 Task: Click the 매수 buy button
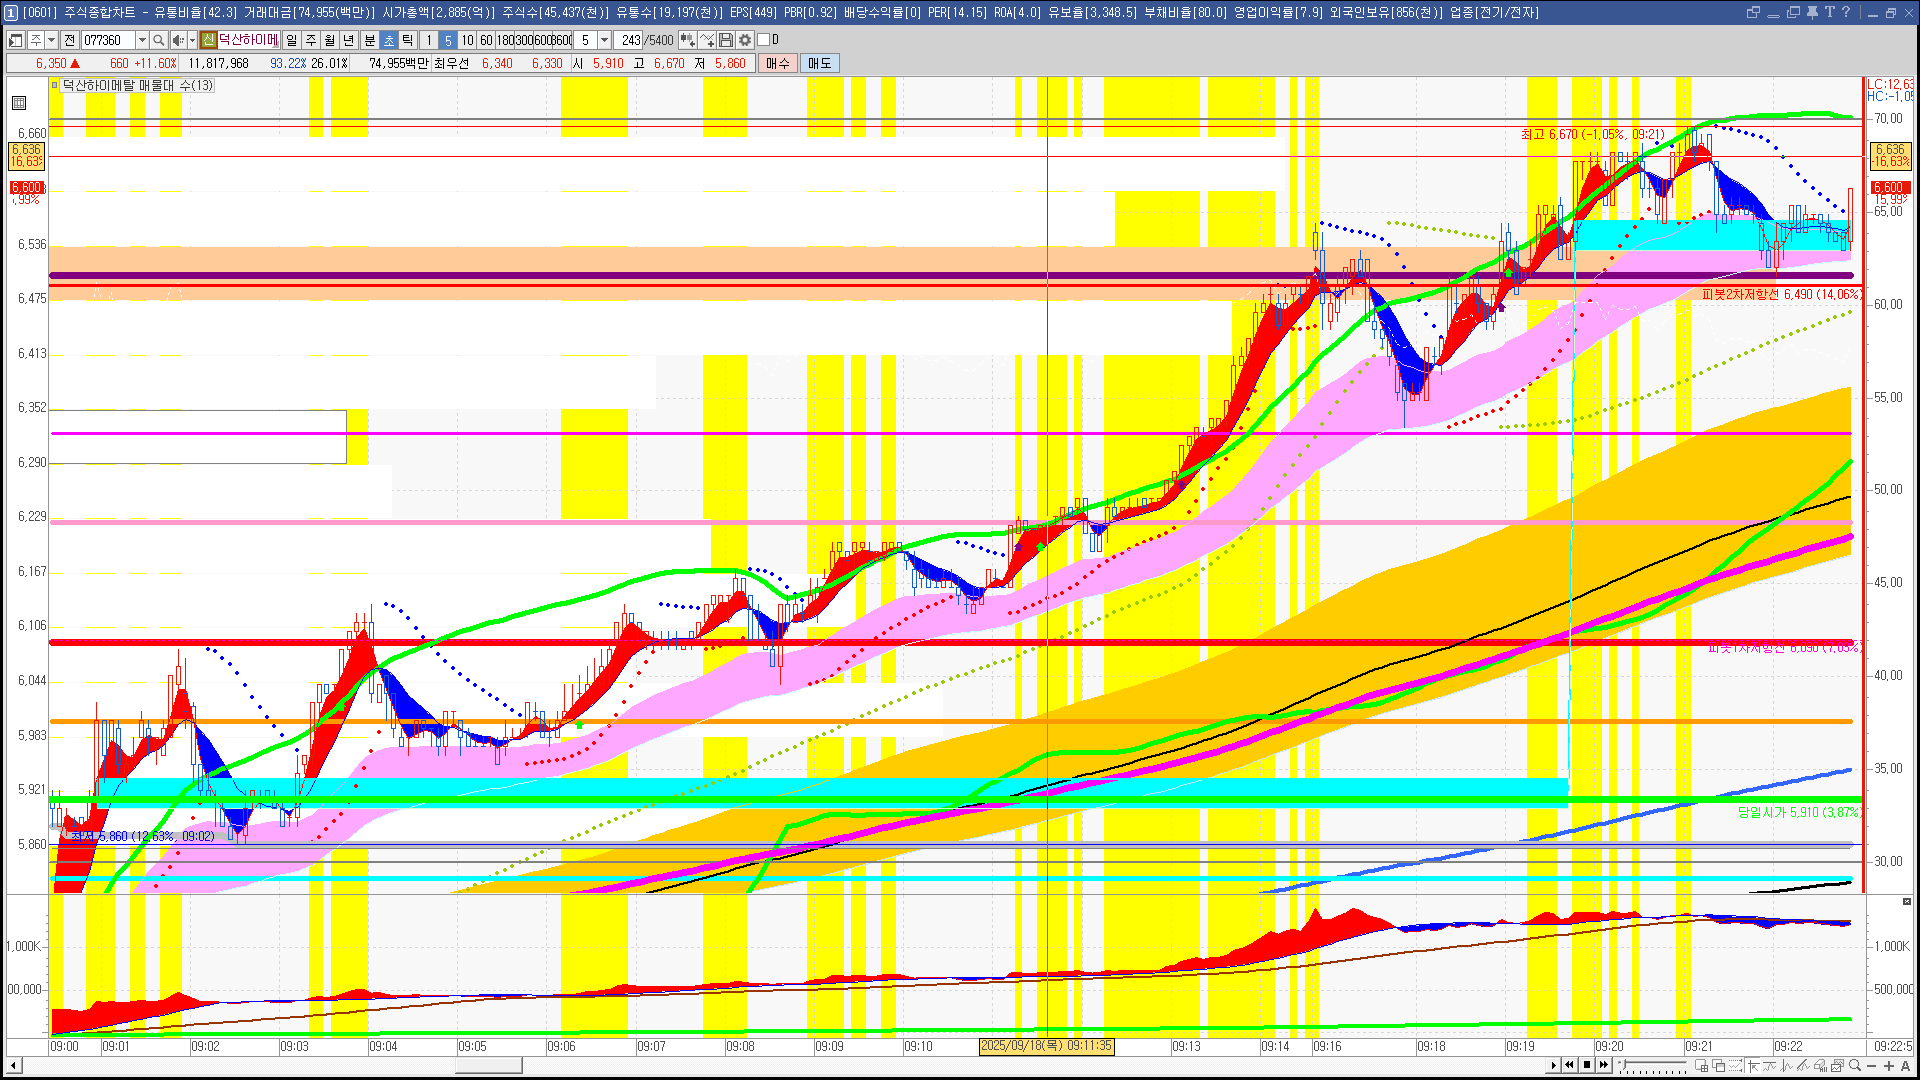point(778,63)
